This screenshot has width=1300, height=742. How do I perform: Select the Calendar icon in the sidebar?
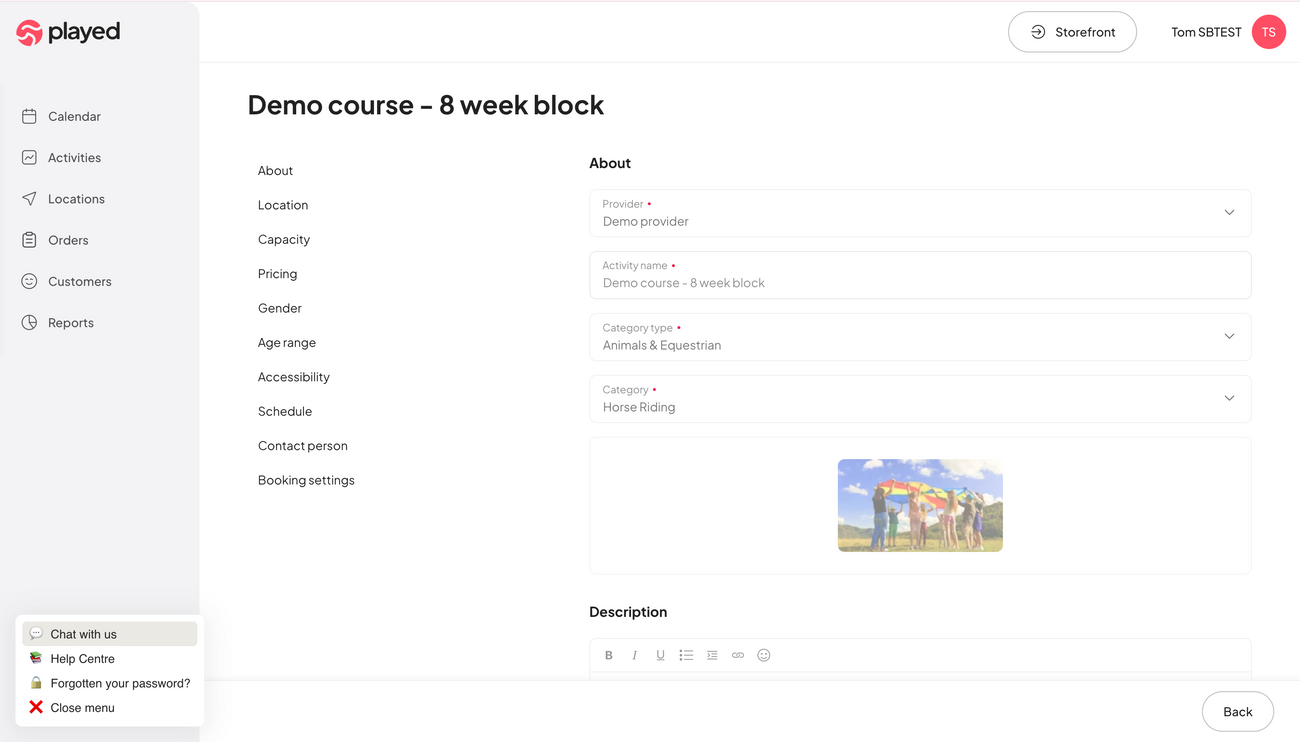pyautogui.click(x=30, y=116)
